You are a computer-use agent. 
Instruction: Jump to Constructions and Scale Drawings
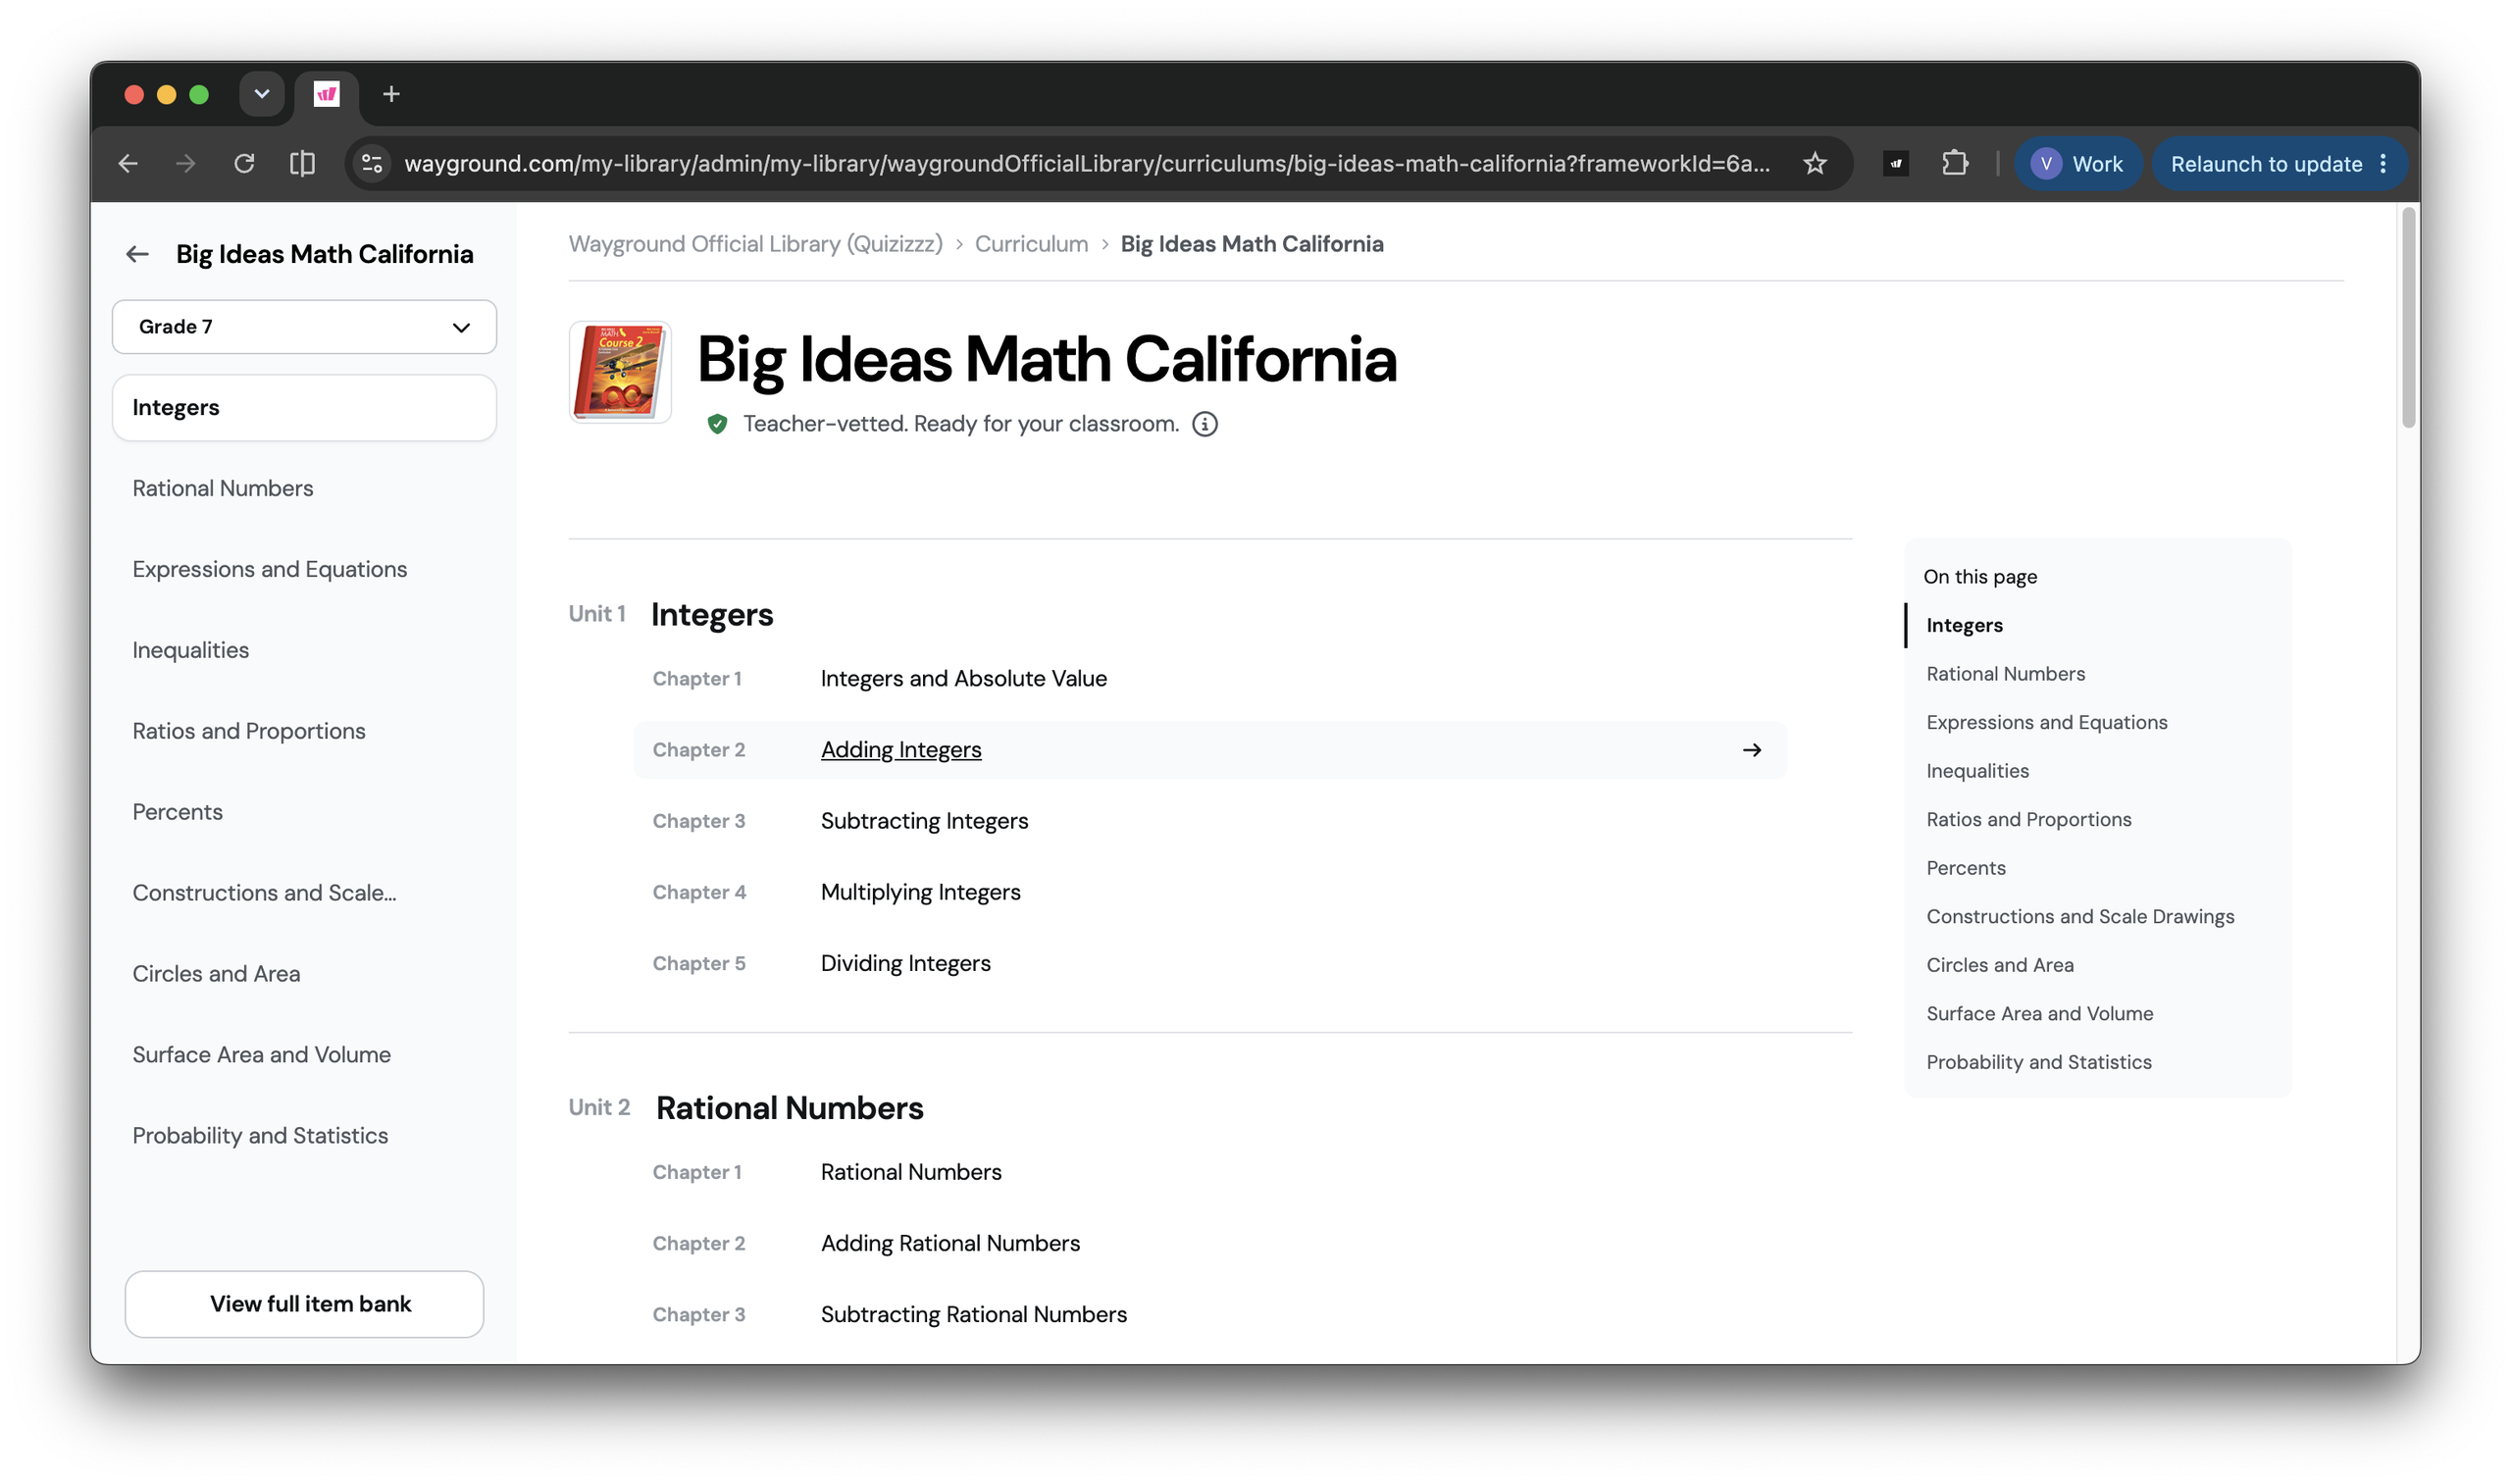(x=2080, y=916)
